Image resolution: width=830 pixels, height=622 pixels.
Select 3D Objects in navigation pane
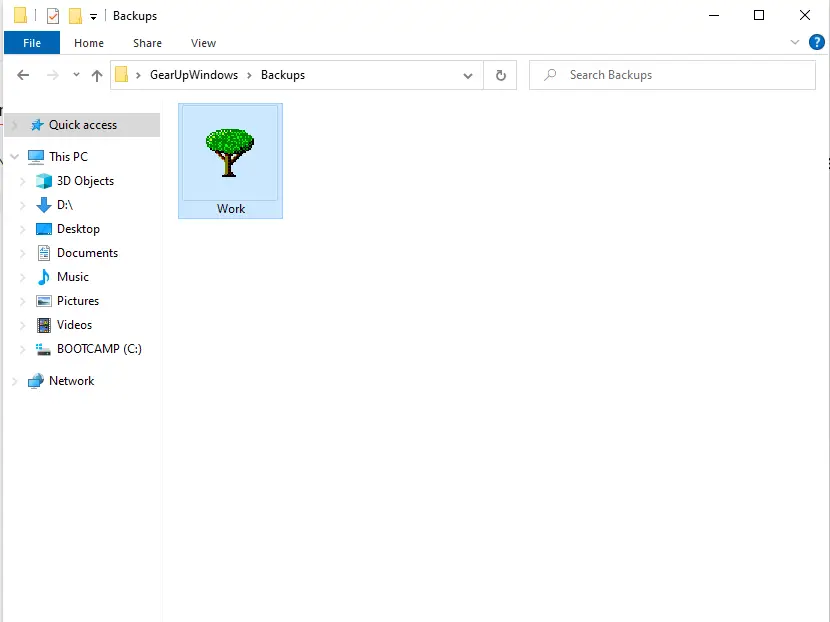coord(85,181)
